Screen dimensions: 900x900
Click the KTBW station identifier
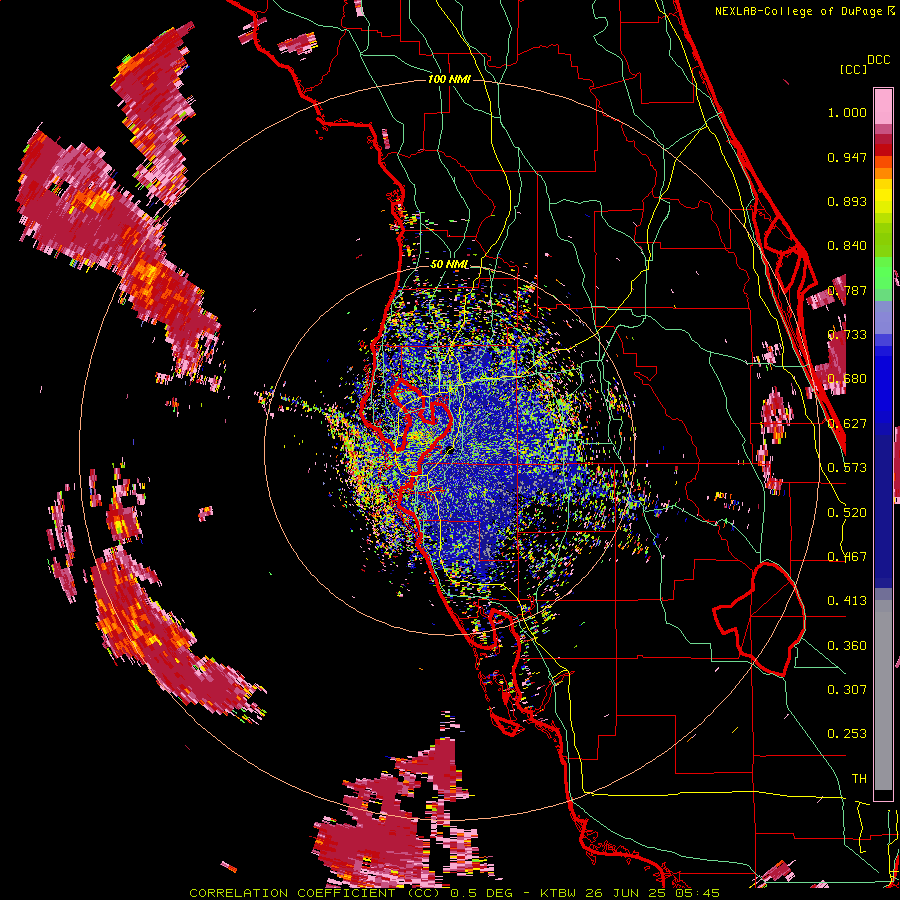[560, 893]
